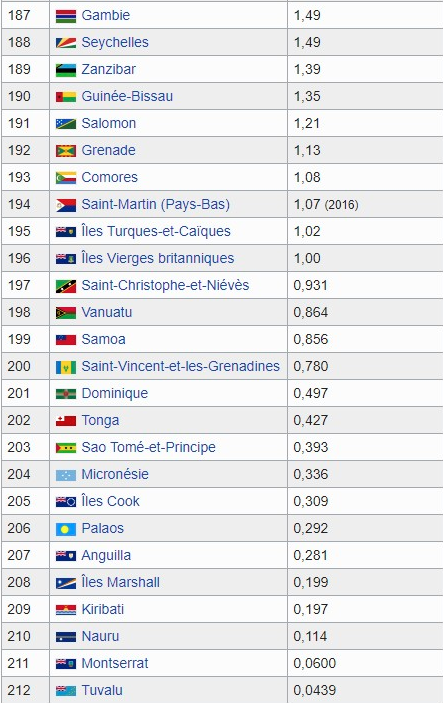
Task: Open Saint-Vincent-et-les-Grenadines link
Action: click(181, 366)
